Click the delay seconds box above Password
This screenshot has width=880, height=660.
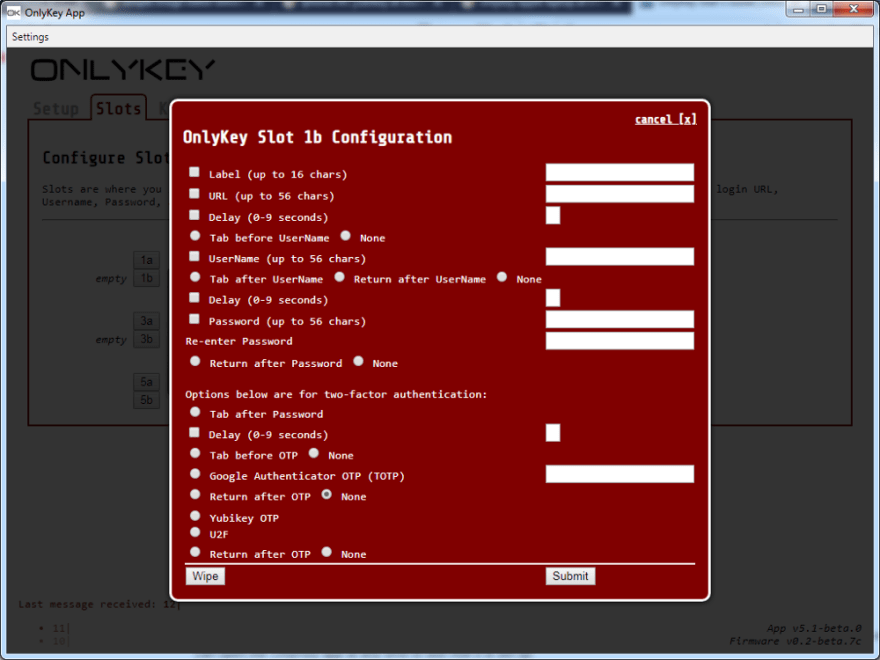(x=553, y=298)
